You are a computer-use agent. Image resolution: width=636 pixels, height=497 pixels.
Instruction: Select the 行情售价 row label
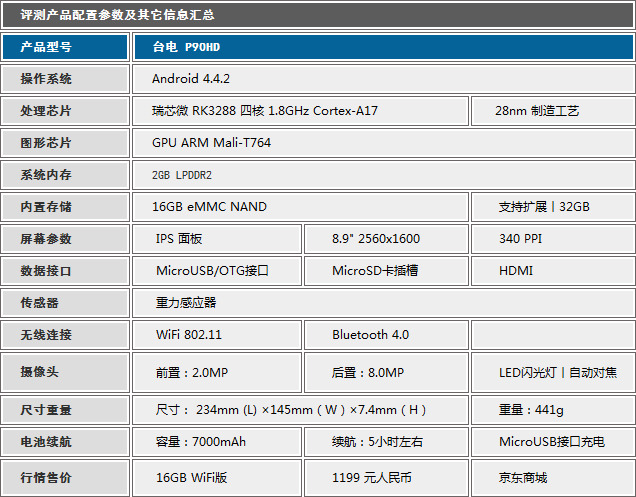click(x=65, y=478)
